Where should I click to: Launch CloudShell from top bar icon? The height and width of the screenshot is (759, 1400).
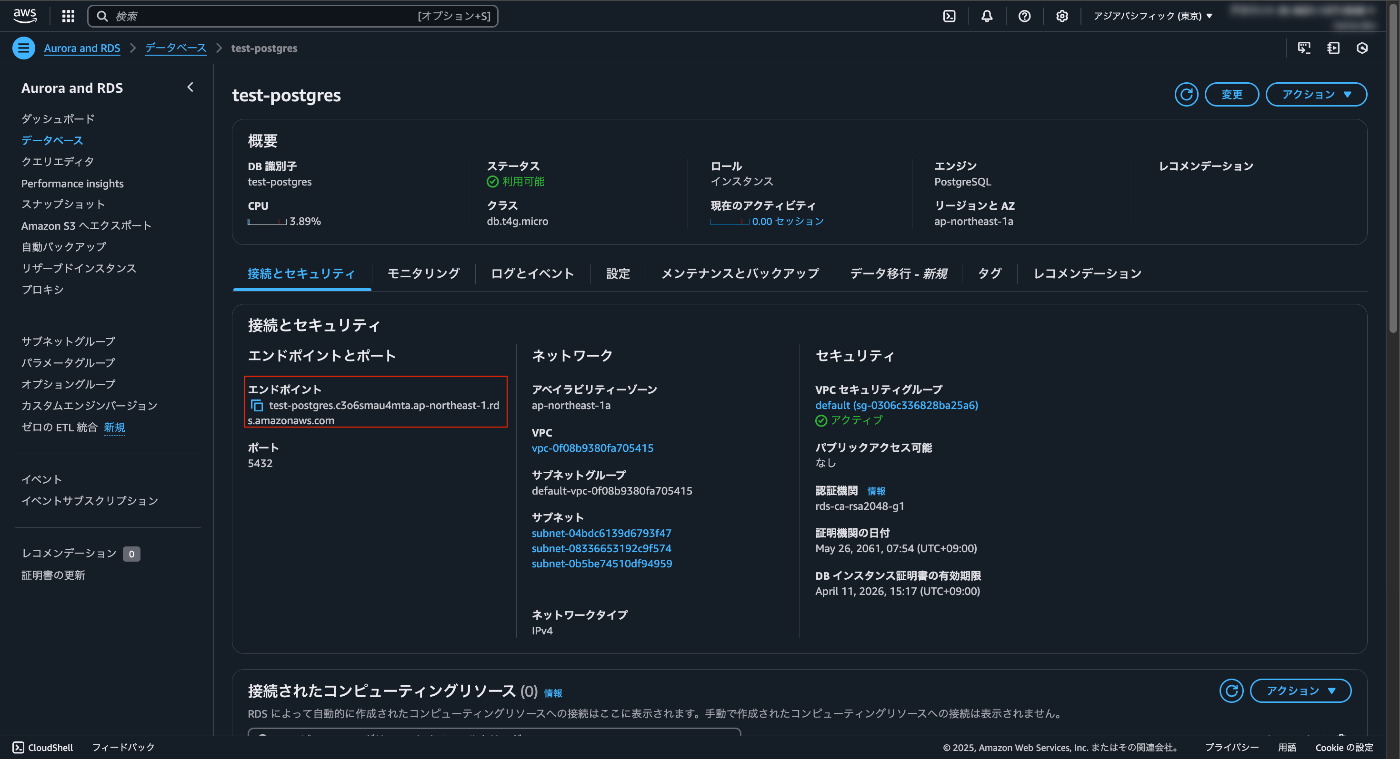(949, 16)
